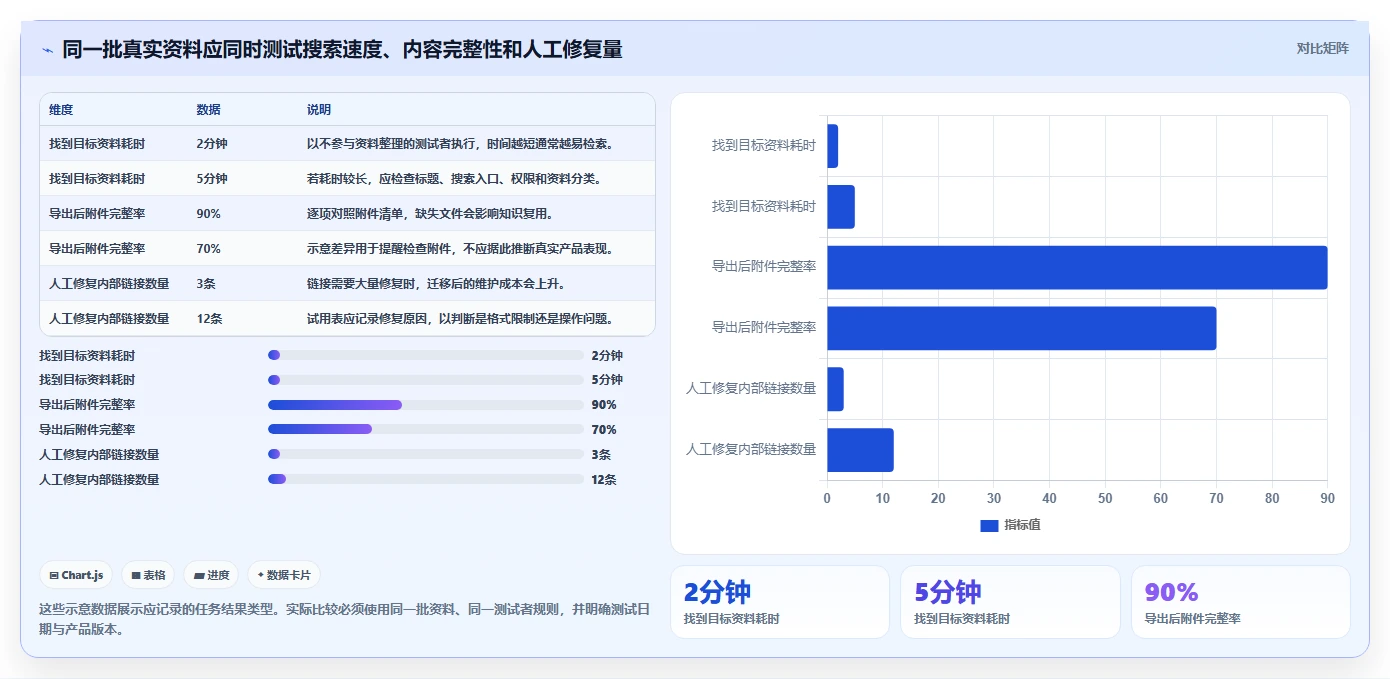Click the Chart.js chip
Image resolution: width=1390 pixels, height=679 pixels.
tap(76, 575)
